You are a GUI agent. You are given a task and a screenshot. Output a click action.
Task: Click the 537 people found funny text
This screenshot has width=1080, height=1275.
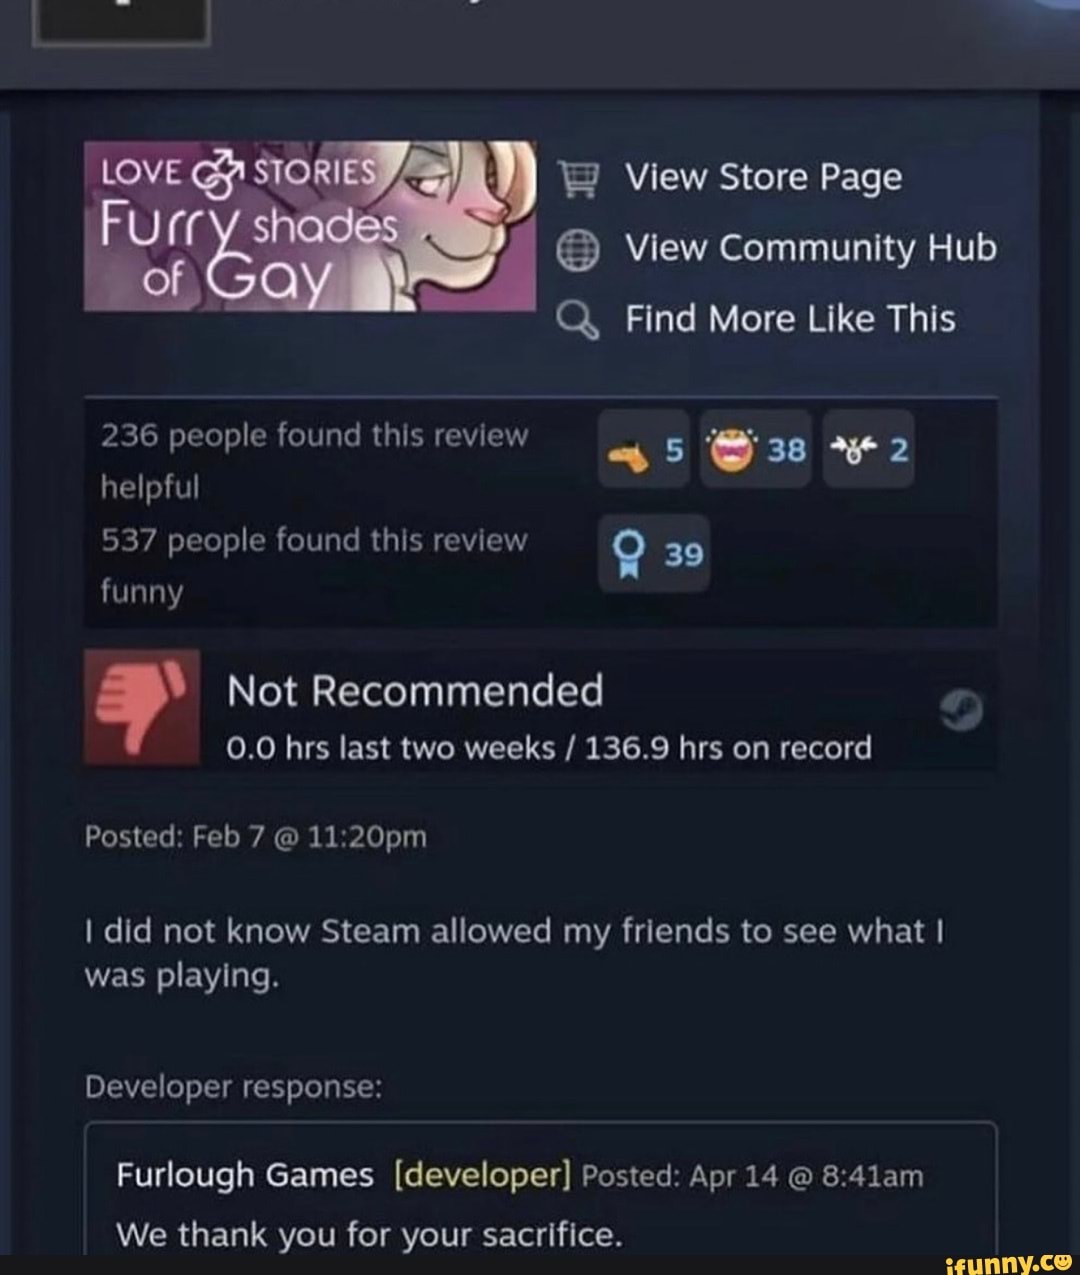[x=314, y=566]
